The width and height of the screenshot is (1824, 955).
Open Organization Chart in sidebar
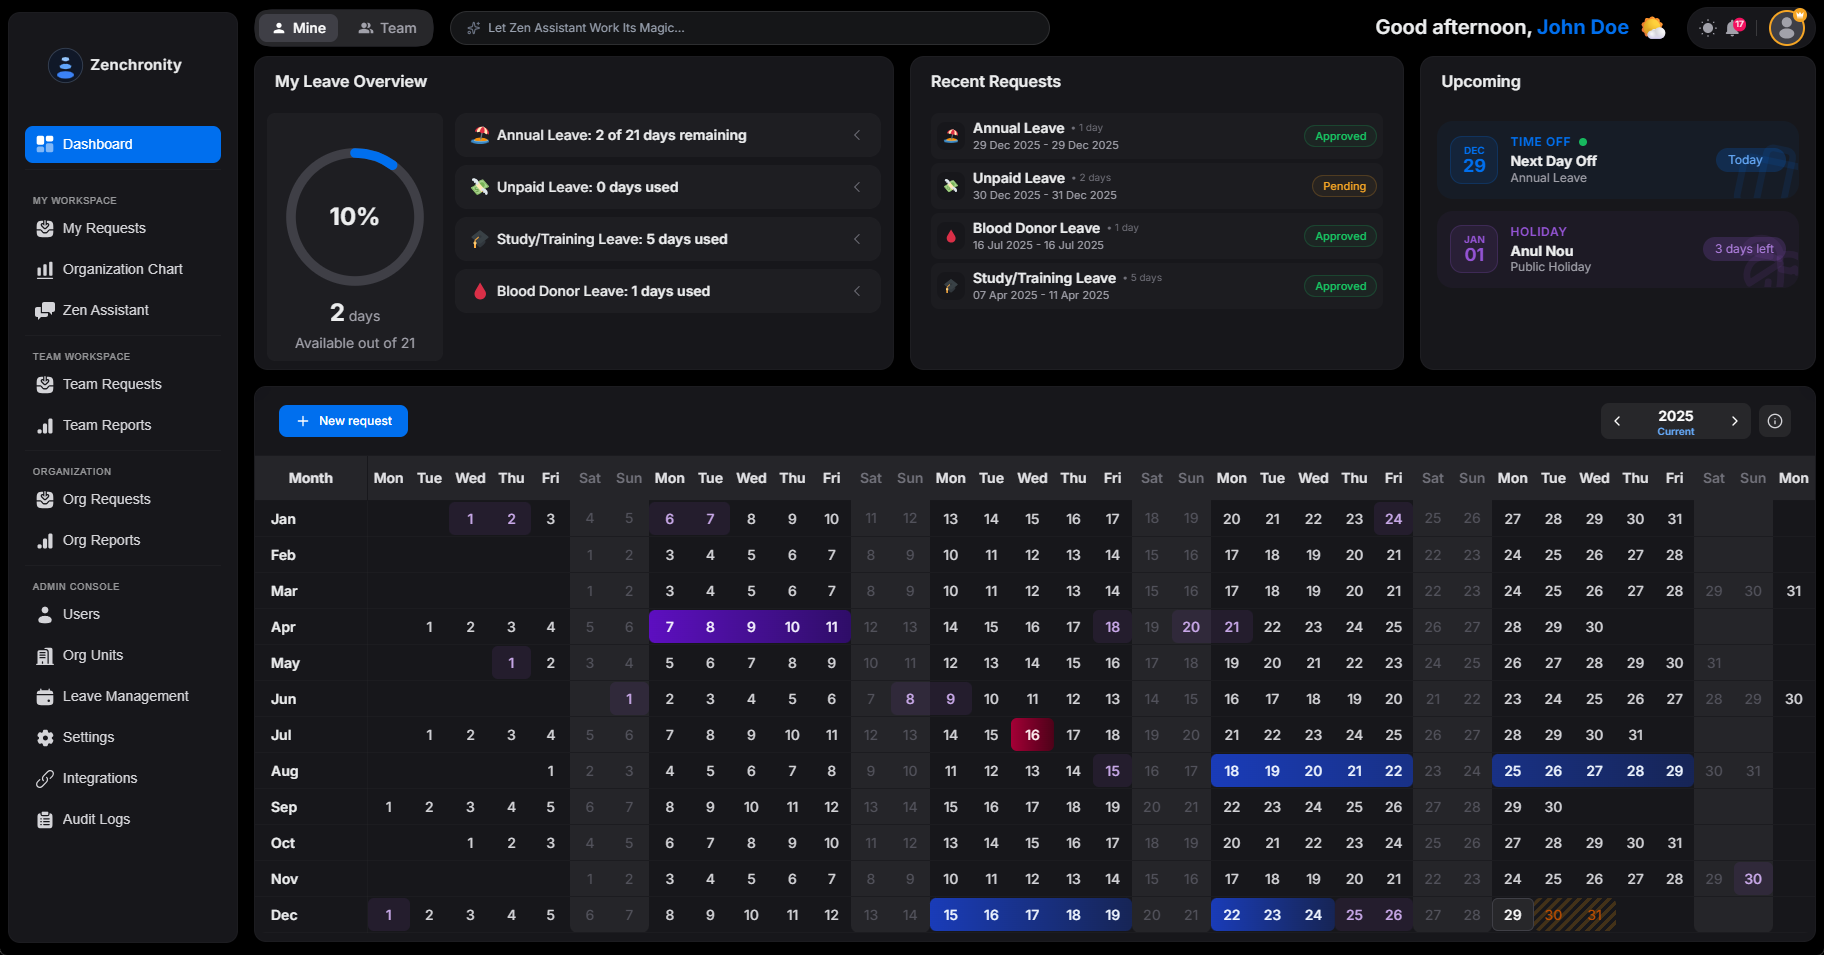tap(122, 269)
